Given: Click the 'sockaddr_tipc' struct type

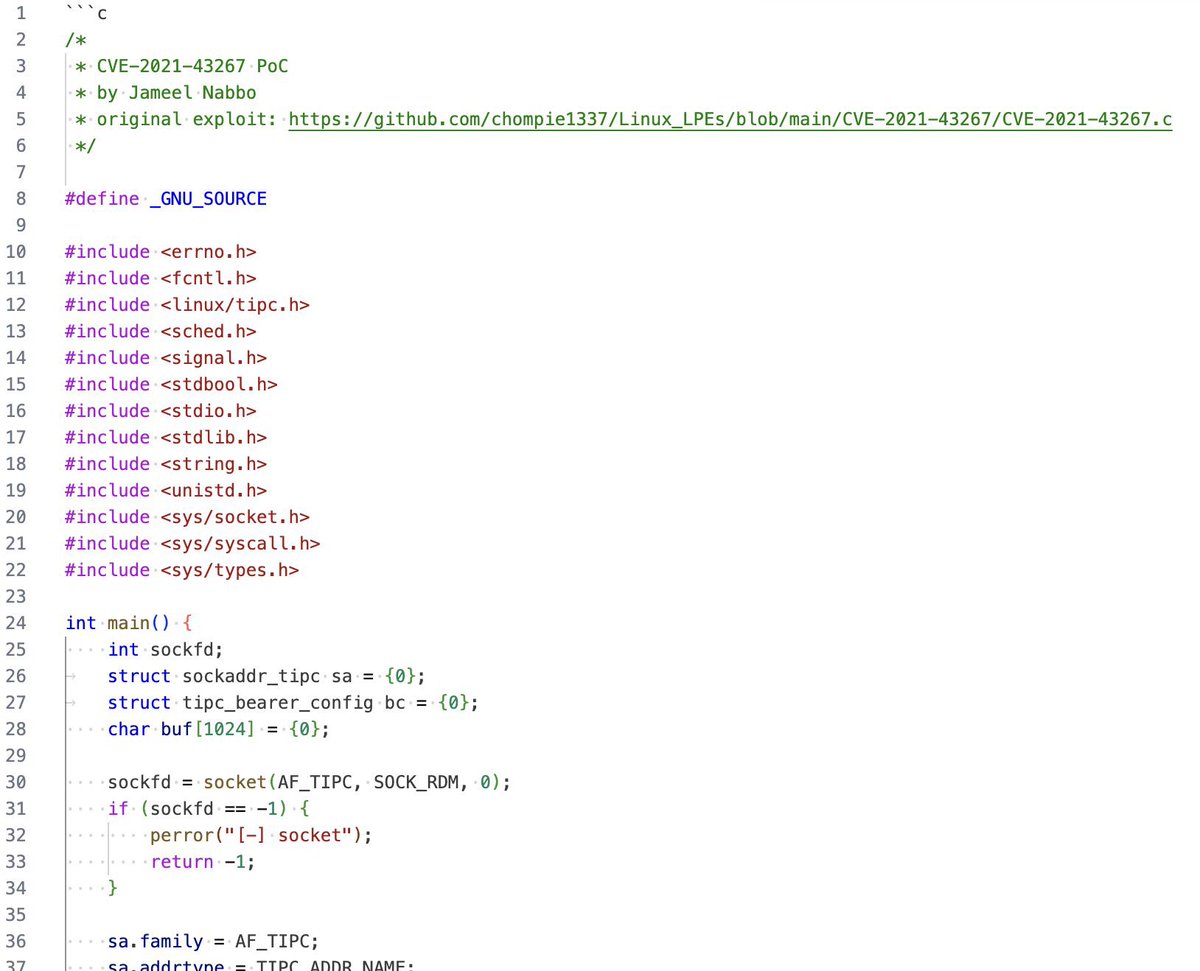Looking at the screenshot, I should coord(252,675).
